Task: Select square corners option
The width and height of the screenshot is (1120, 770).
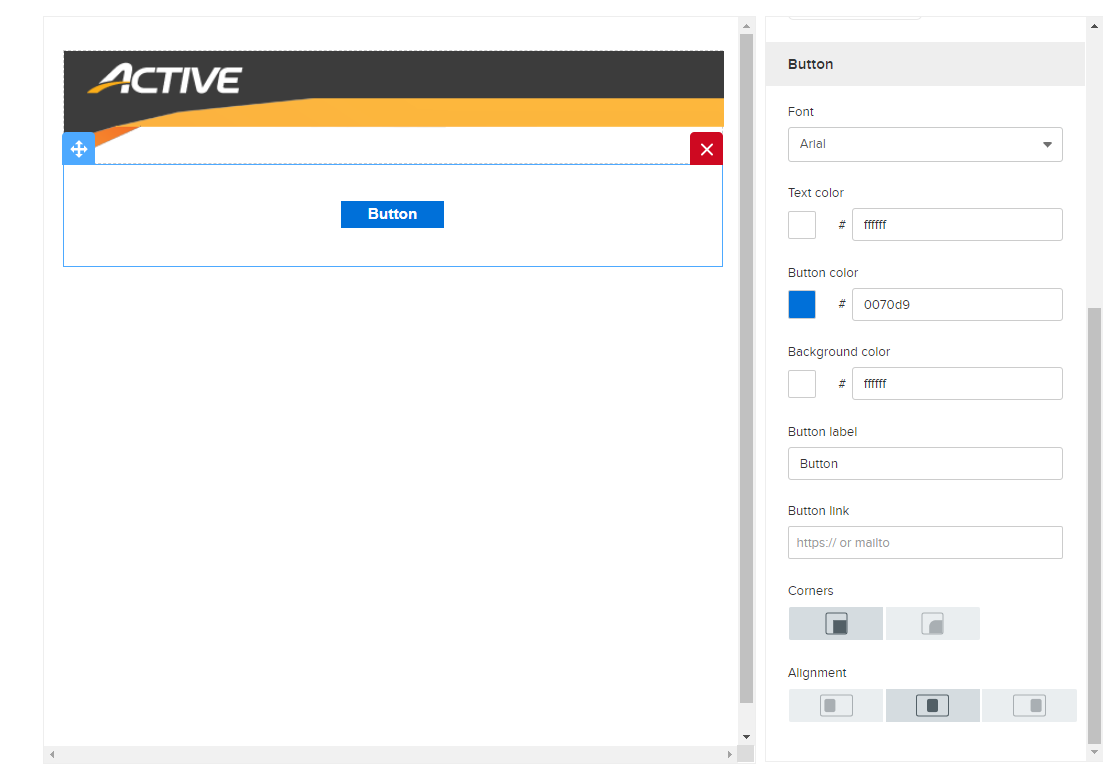Action: [836, 624]
